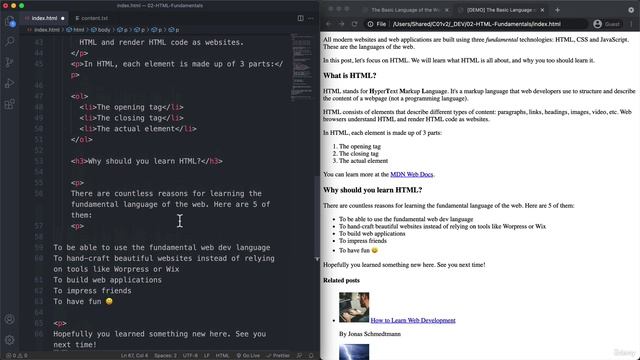Viewport: 640px width, 360px height.
Task: Click the laptop post thumbnail image
Action: pyautogui.click(x=354, y=307)
